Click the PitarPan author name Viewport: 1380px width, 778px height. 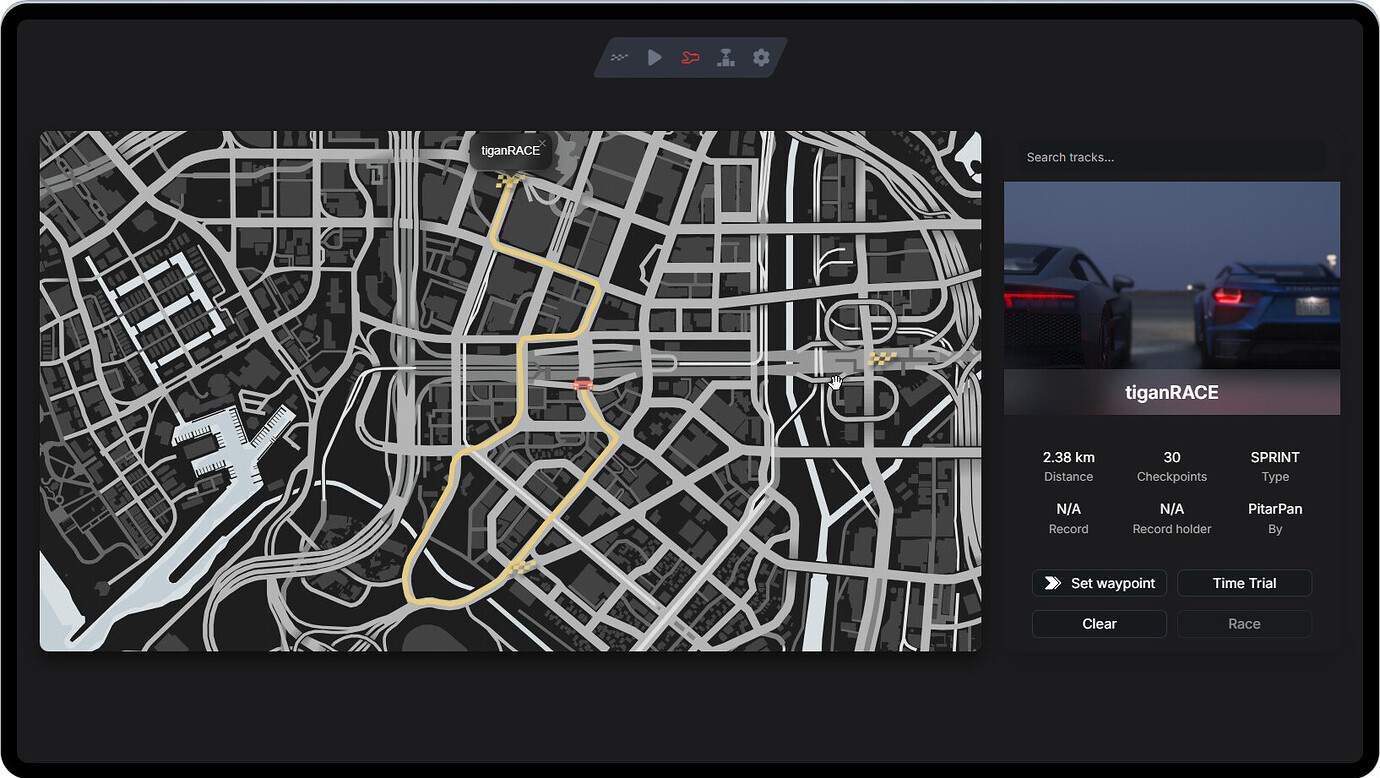[1275, 509]
